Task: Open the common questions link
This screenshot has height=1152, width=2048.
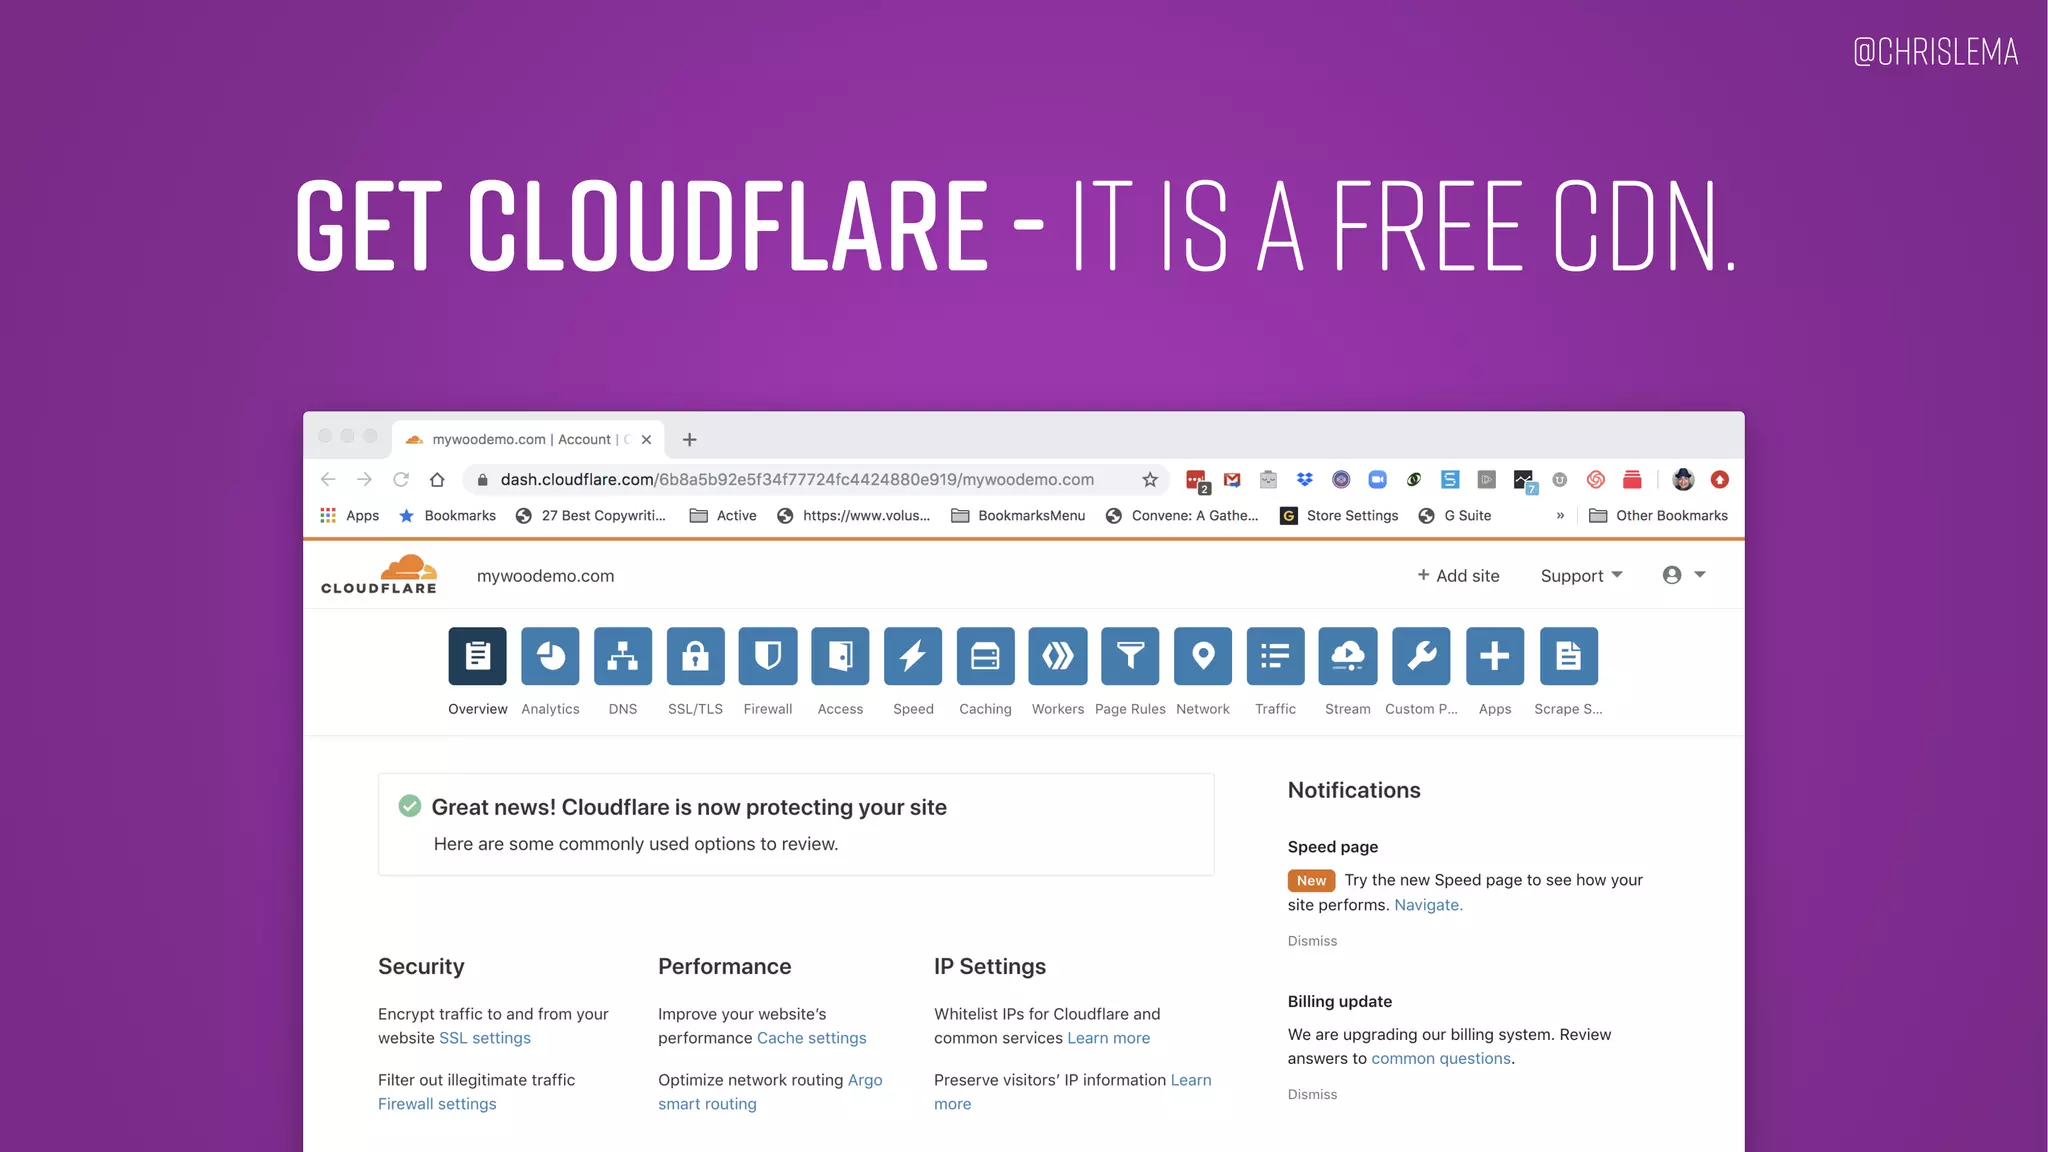Action: (x=1441, y=1059)
